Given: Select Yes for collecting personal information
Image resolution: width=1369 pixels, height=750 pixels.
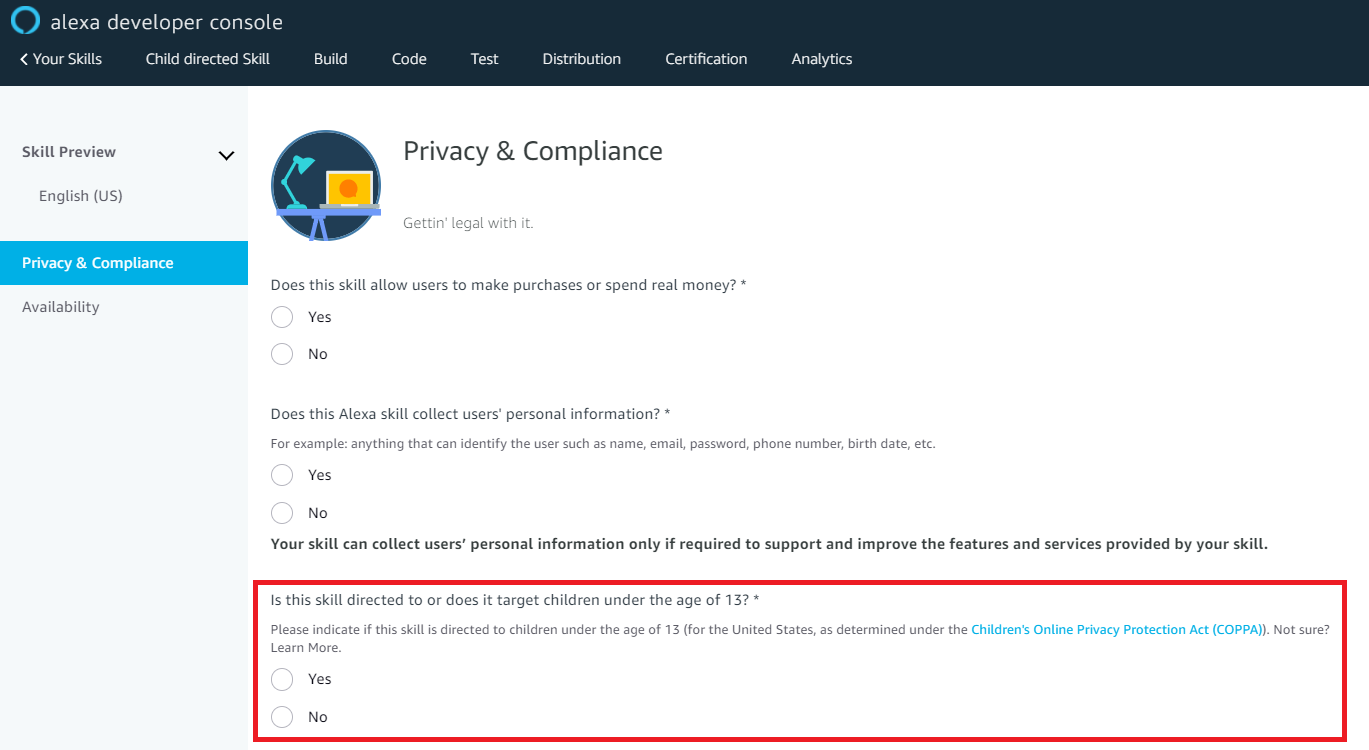Looking at the screenshot, I should (x=281, y=474).
